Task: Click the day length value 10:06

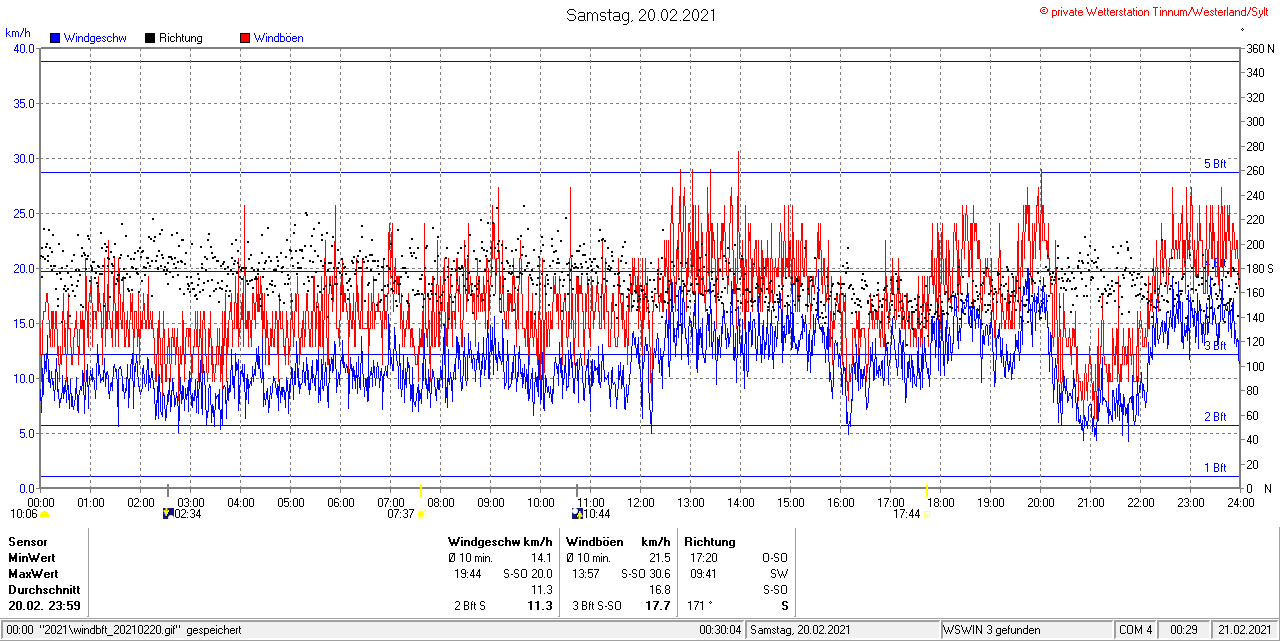Action: (24, 514)
